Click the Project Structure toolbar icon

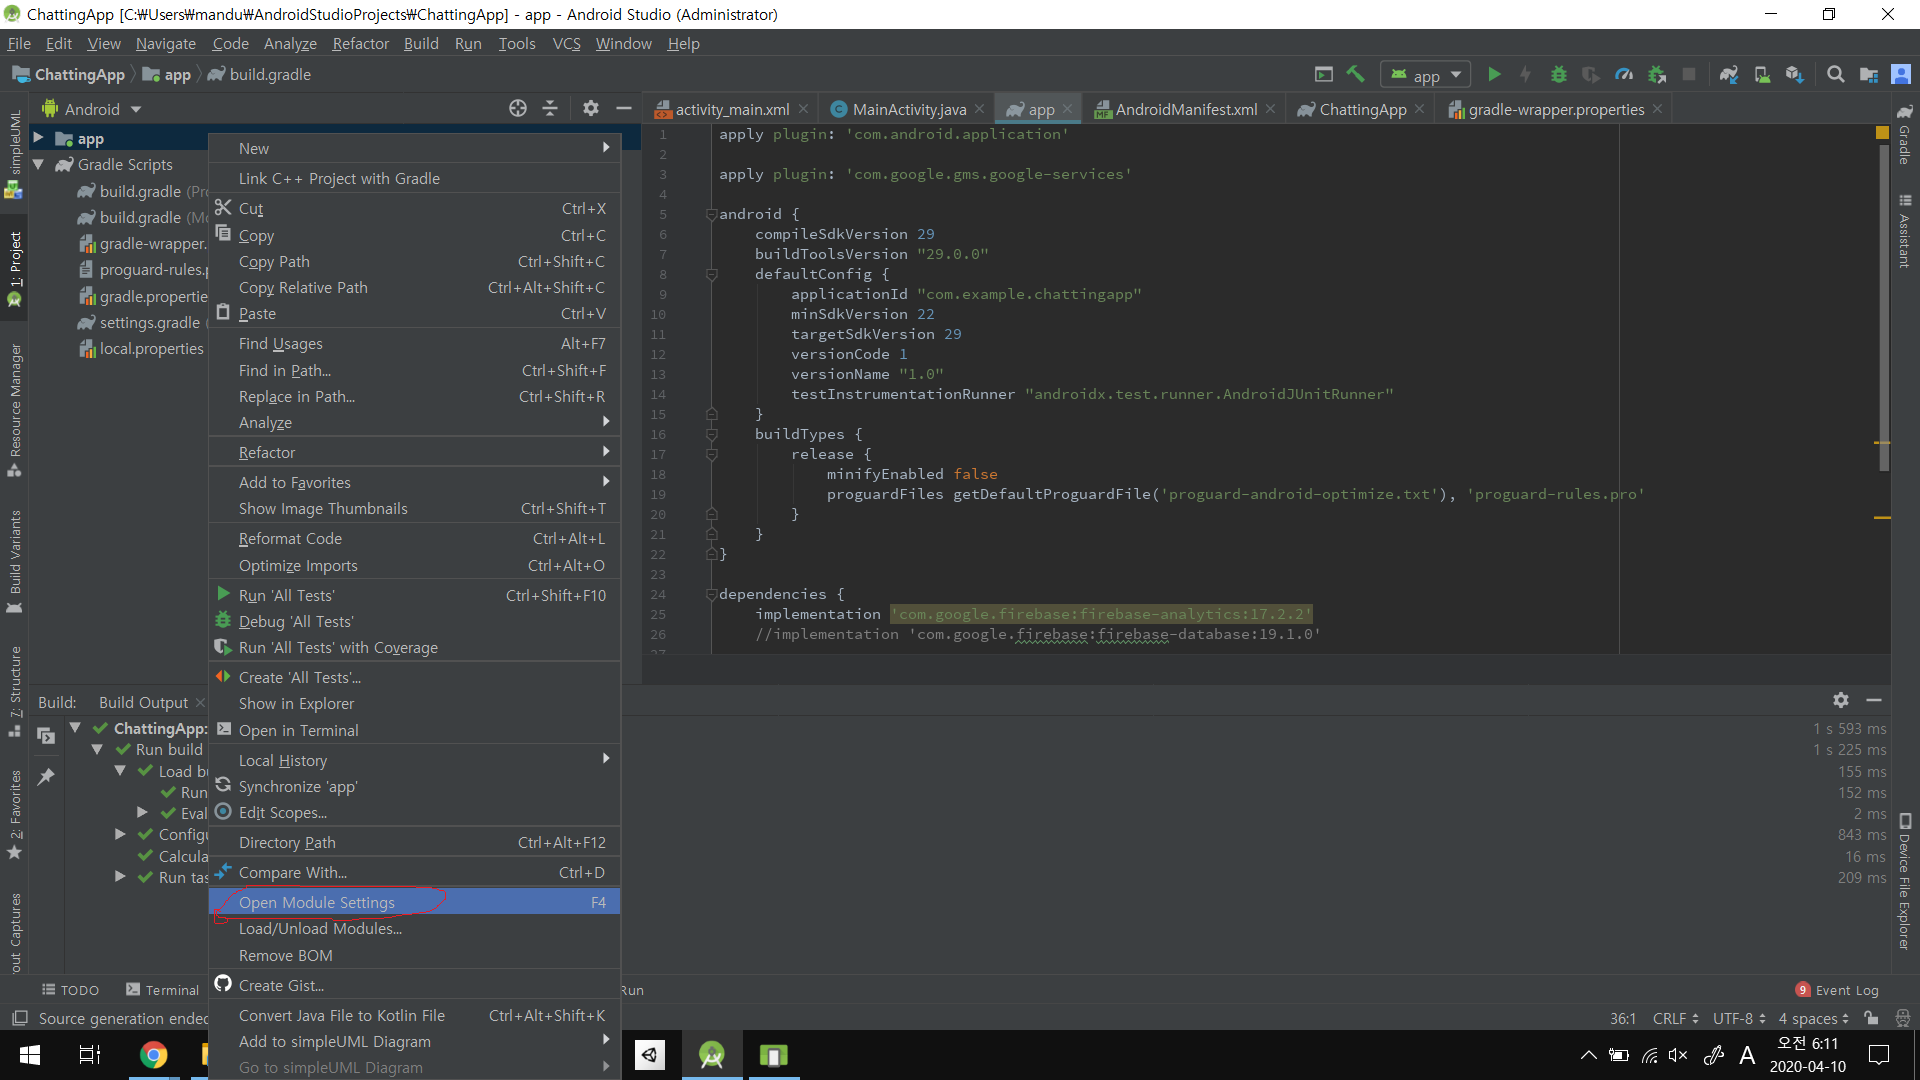pyautogui.click(x=1868, y=74)
